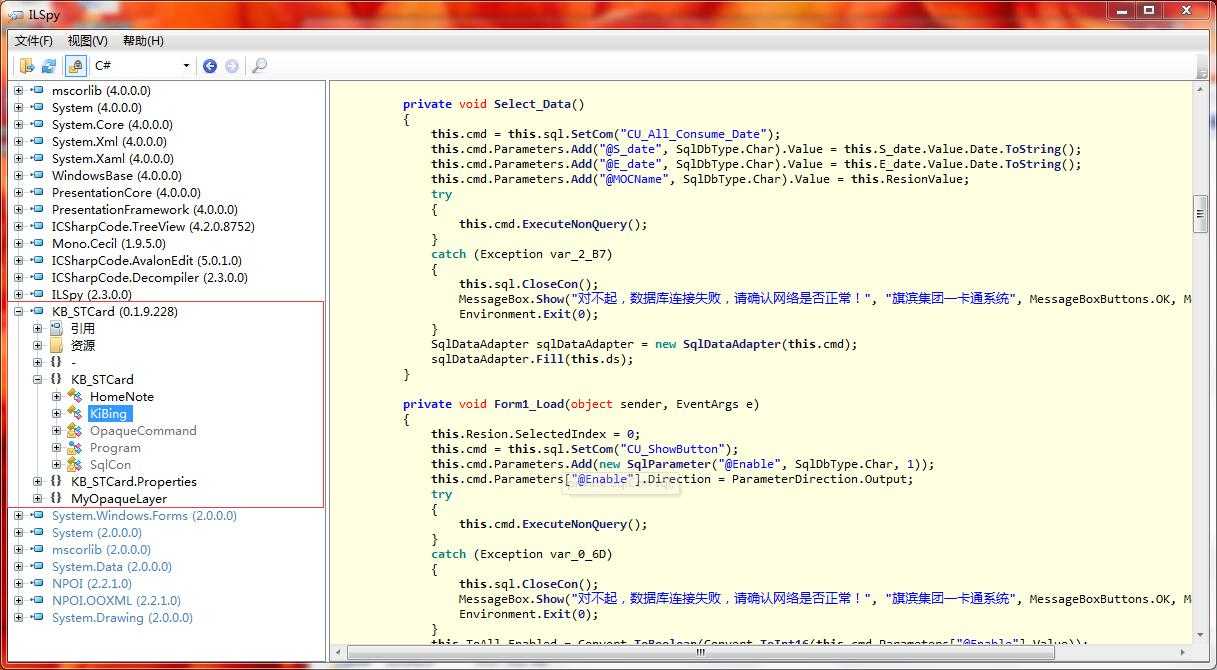Select the SqlCon class tree item

[110, 464]
